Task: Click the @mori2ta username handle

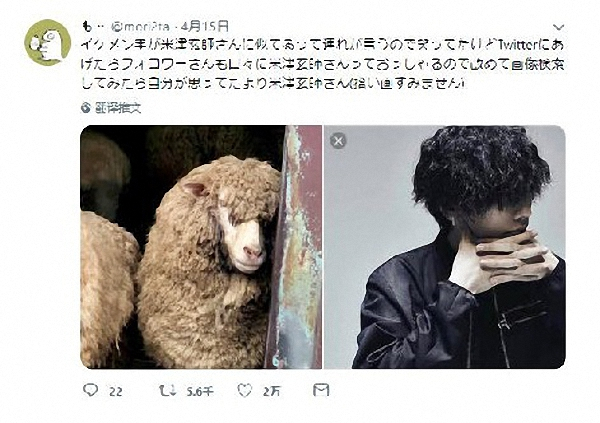Action: 140,26
